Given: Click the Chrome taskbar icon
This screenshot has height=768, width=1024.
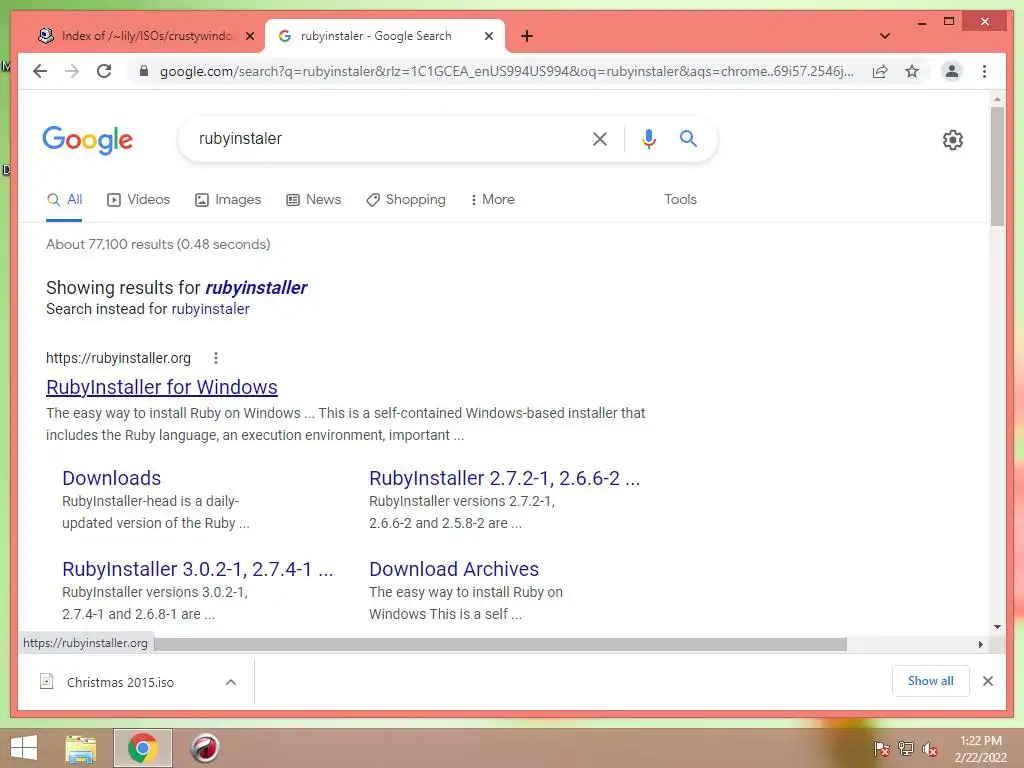Looking at the screenshot, I should 142,748.
